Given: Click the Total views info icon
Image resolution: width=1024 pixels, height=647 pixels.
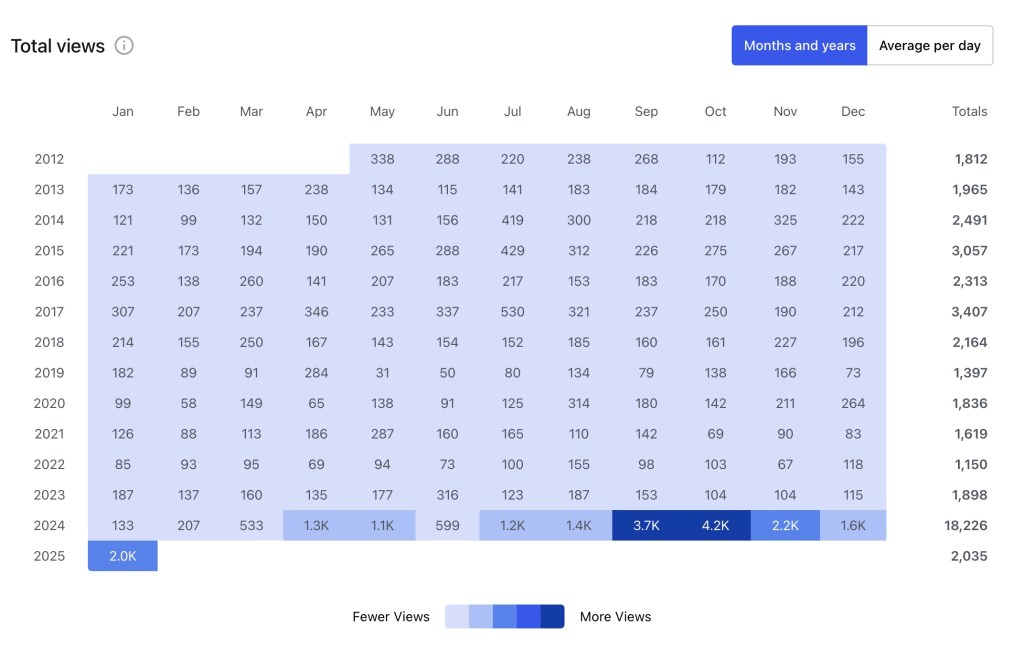Looking at the screenshot, I should [124, 46].
